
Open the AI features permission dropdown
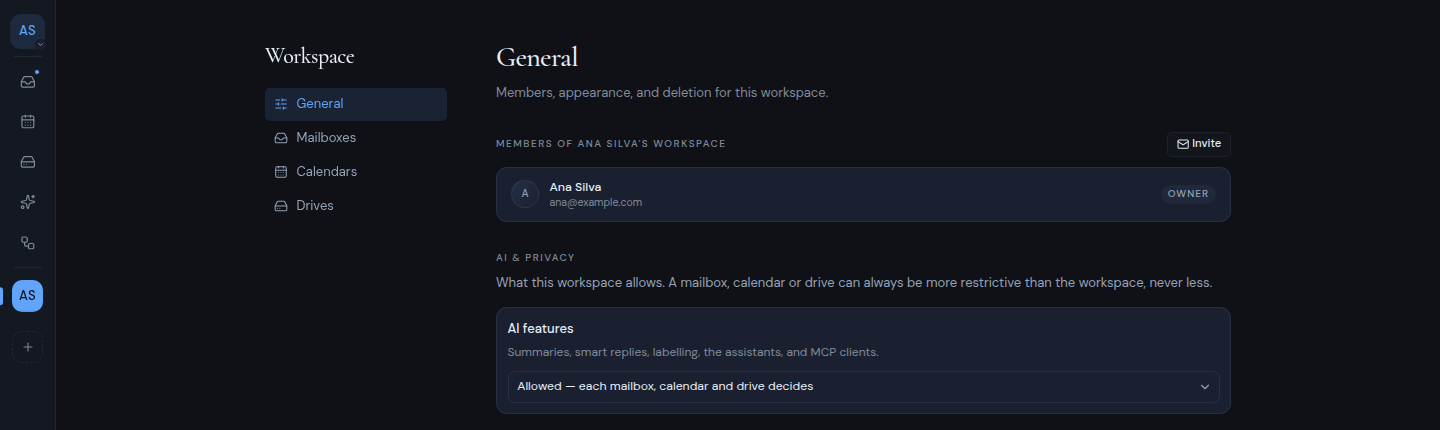point(863,387)
